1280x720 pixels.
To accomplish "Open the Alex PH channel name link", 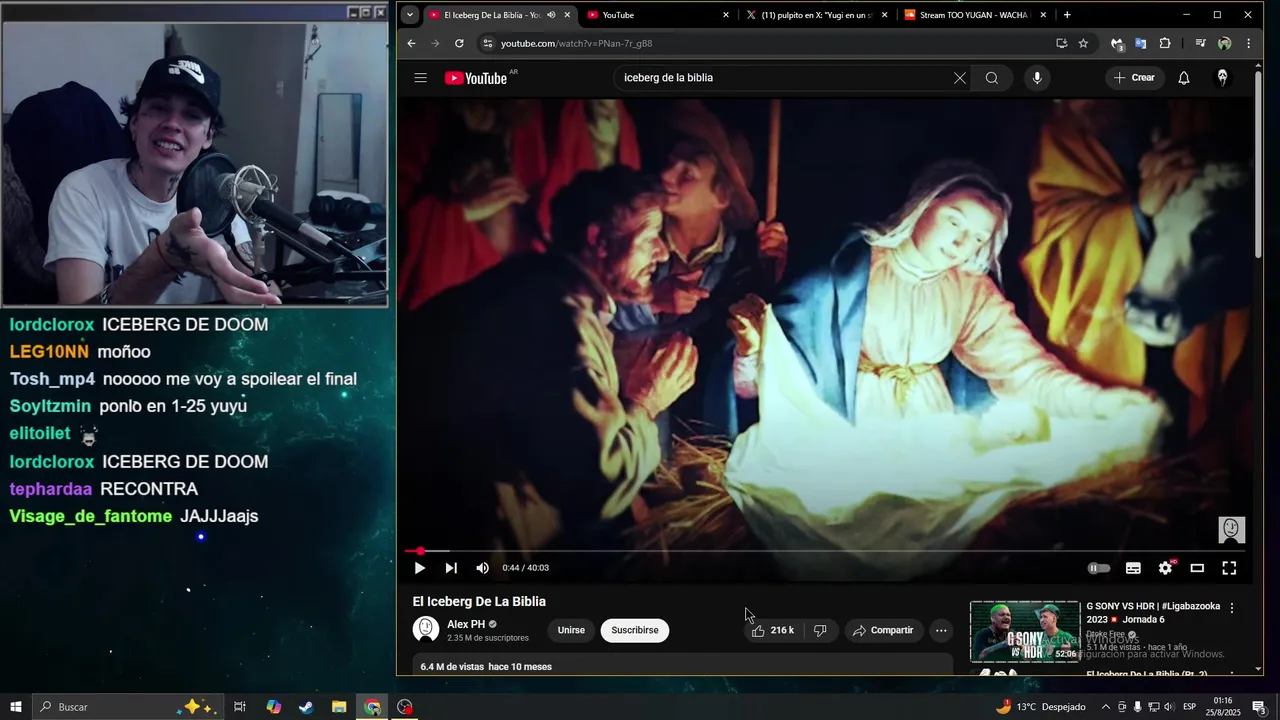I will point(466,624).
